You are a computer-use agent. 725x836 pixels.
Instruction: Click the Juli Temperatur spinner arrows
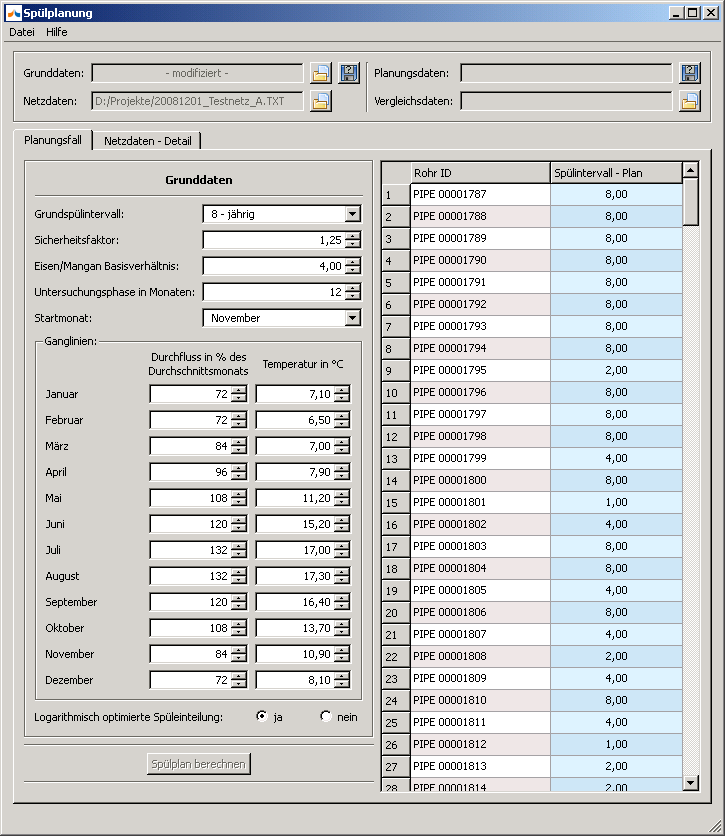342,550
